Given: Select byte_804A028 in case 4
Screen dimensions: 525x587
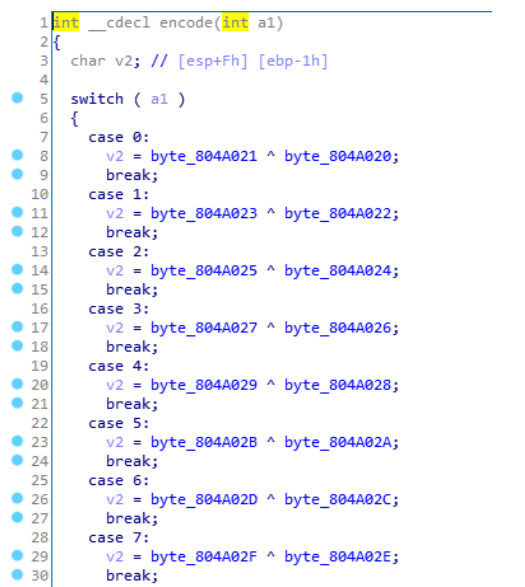Looking at the screenshot, I should coord(338,385).
